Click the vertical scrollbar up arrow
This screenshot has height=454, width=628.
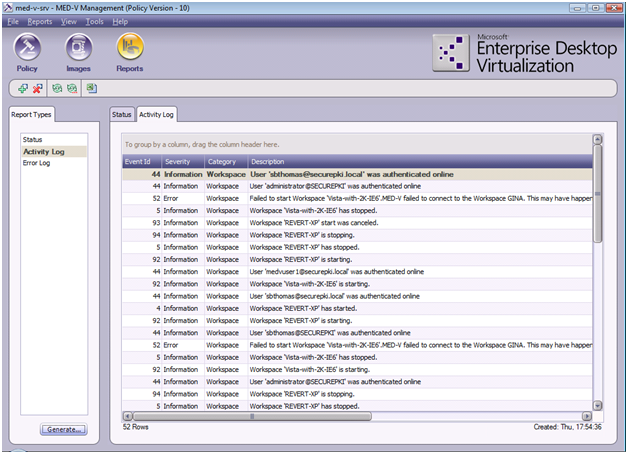[x=597, y=139]
